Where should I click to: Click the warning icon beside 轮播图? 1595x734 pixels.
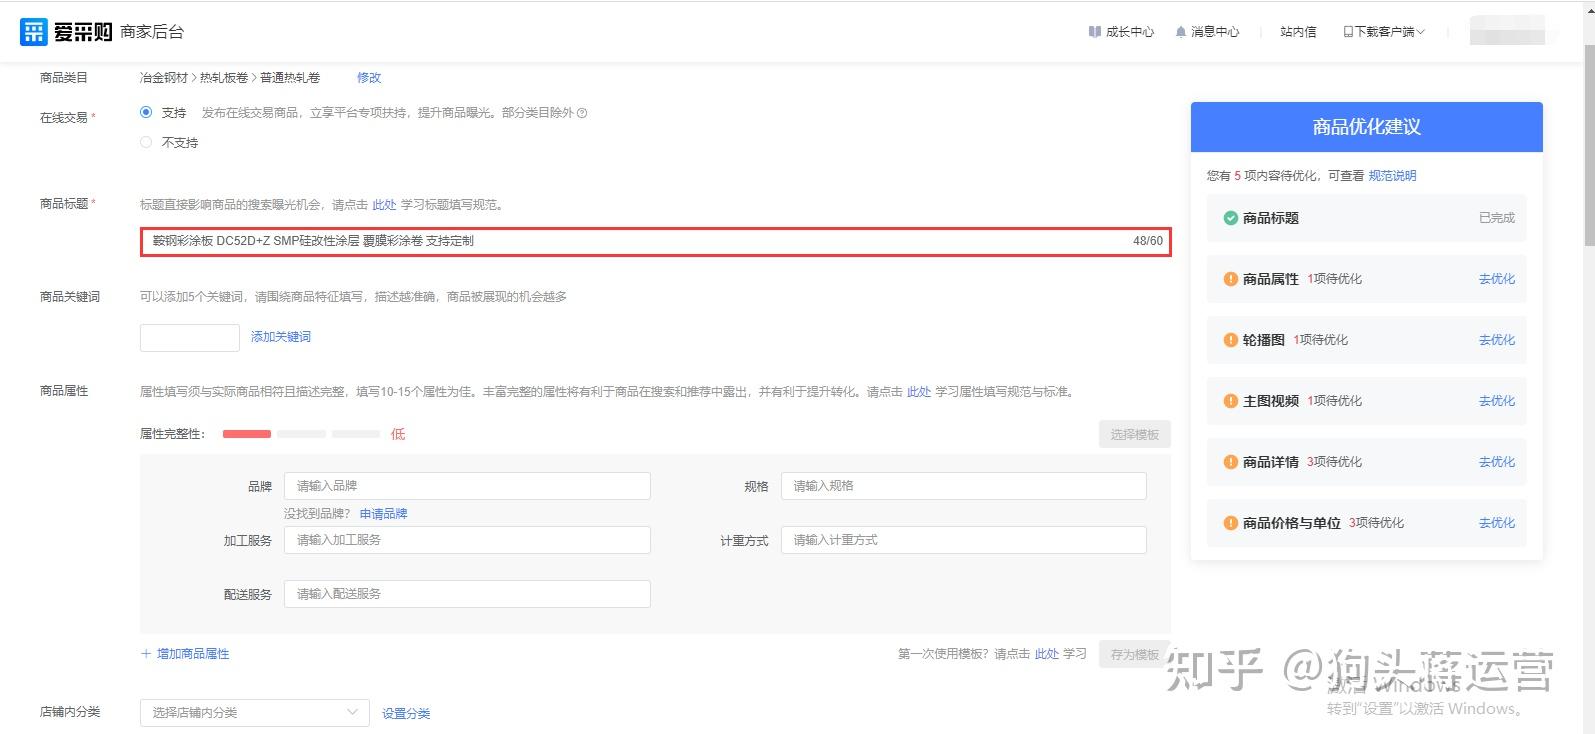point(1230,340)
